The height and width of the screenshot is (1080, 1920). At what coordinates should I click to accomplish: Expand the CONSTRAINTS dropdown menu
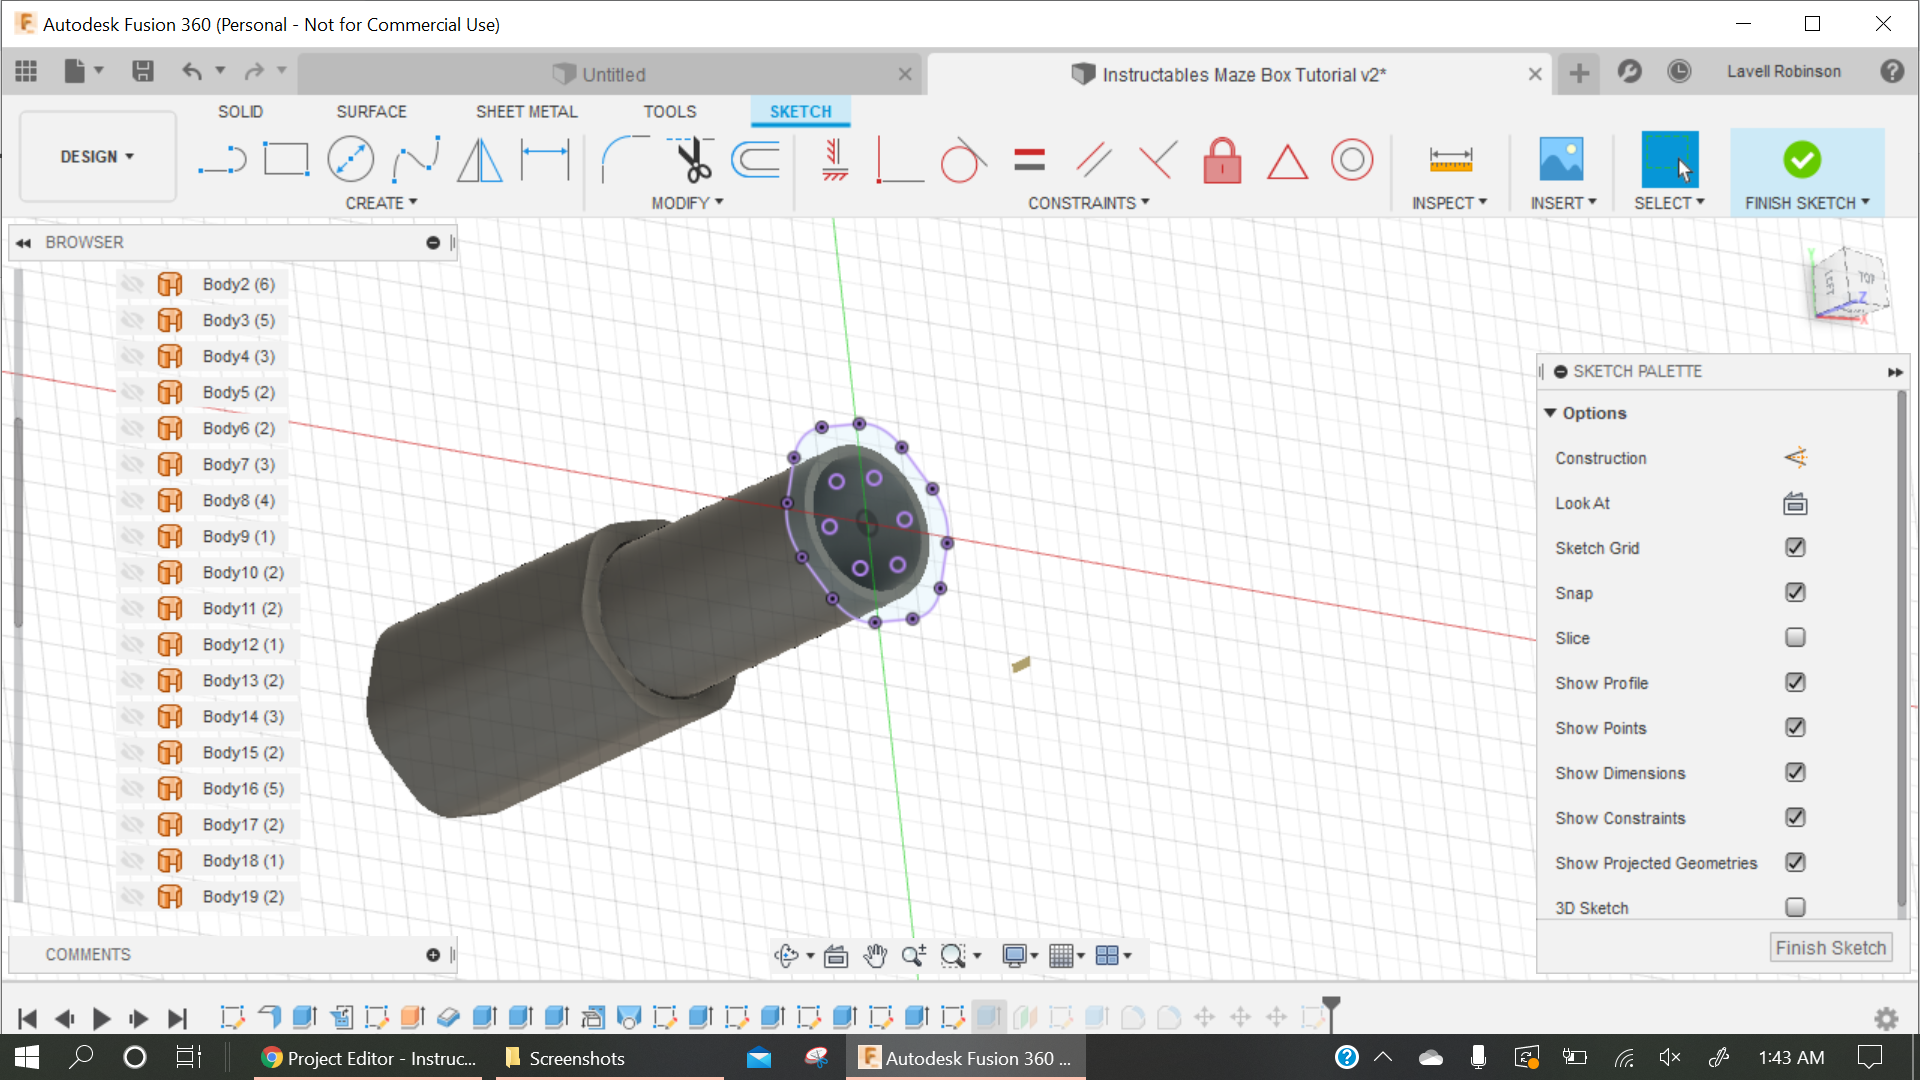click(1089, 203)
